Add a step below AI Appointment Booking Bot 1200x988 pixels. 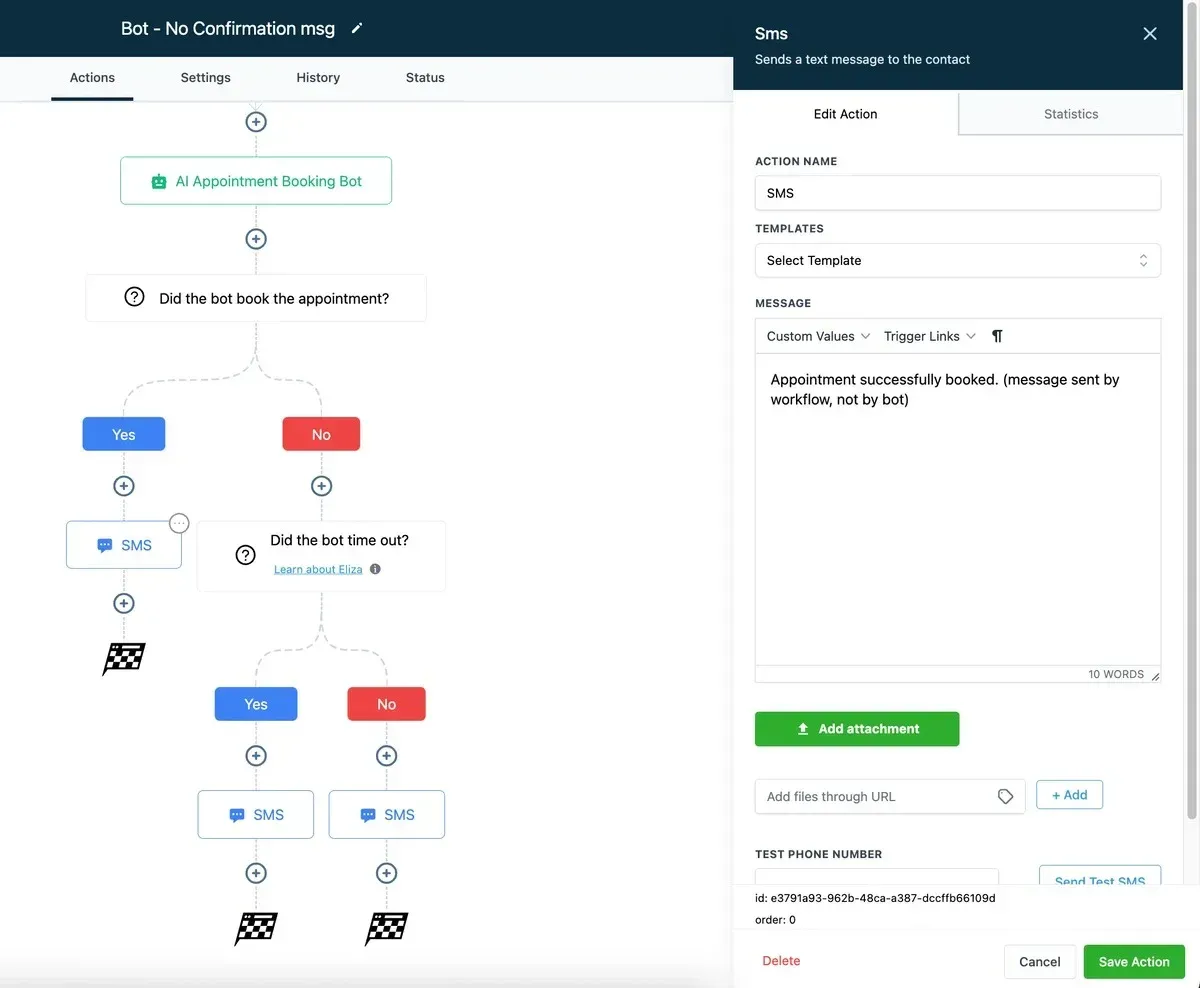pos(256,239)
